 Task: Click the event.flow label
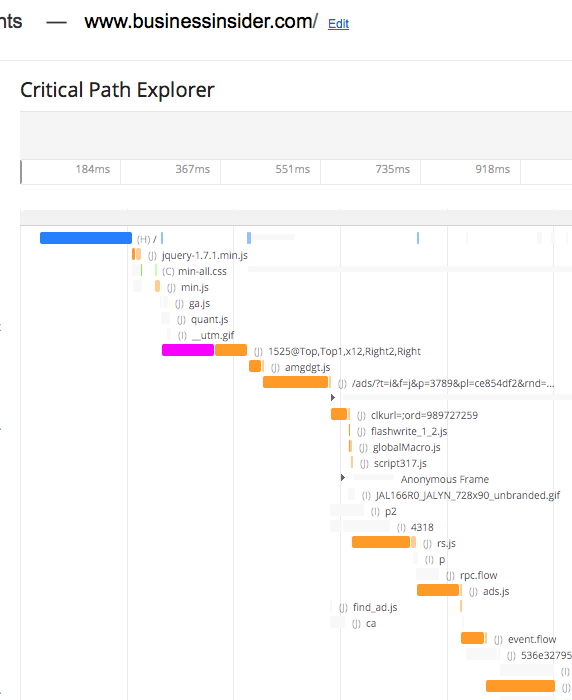(x=532, y=640)
